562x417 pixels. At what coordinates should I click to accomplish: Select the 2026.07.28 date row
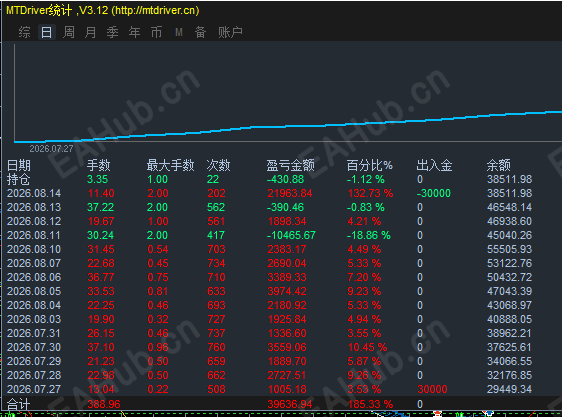point(34,375)
